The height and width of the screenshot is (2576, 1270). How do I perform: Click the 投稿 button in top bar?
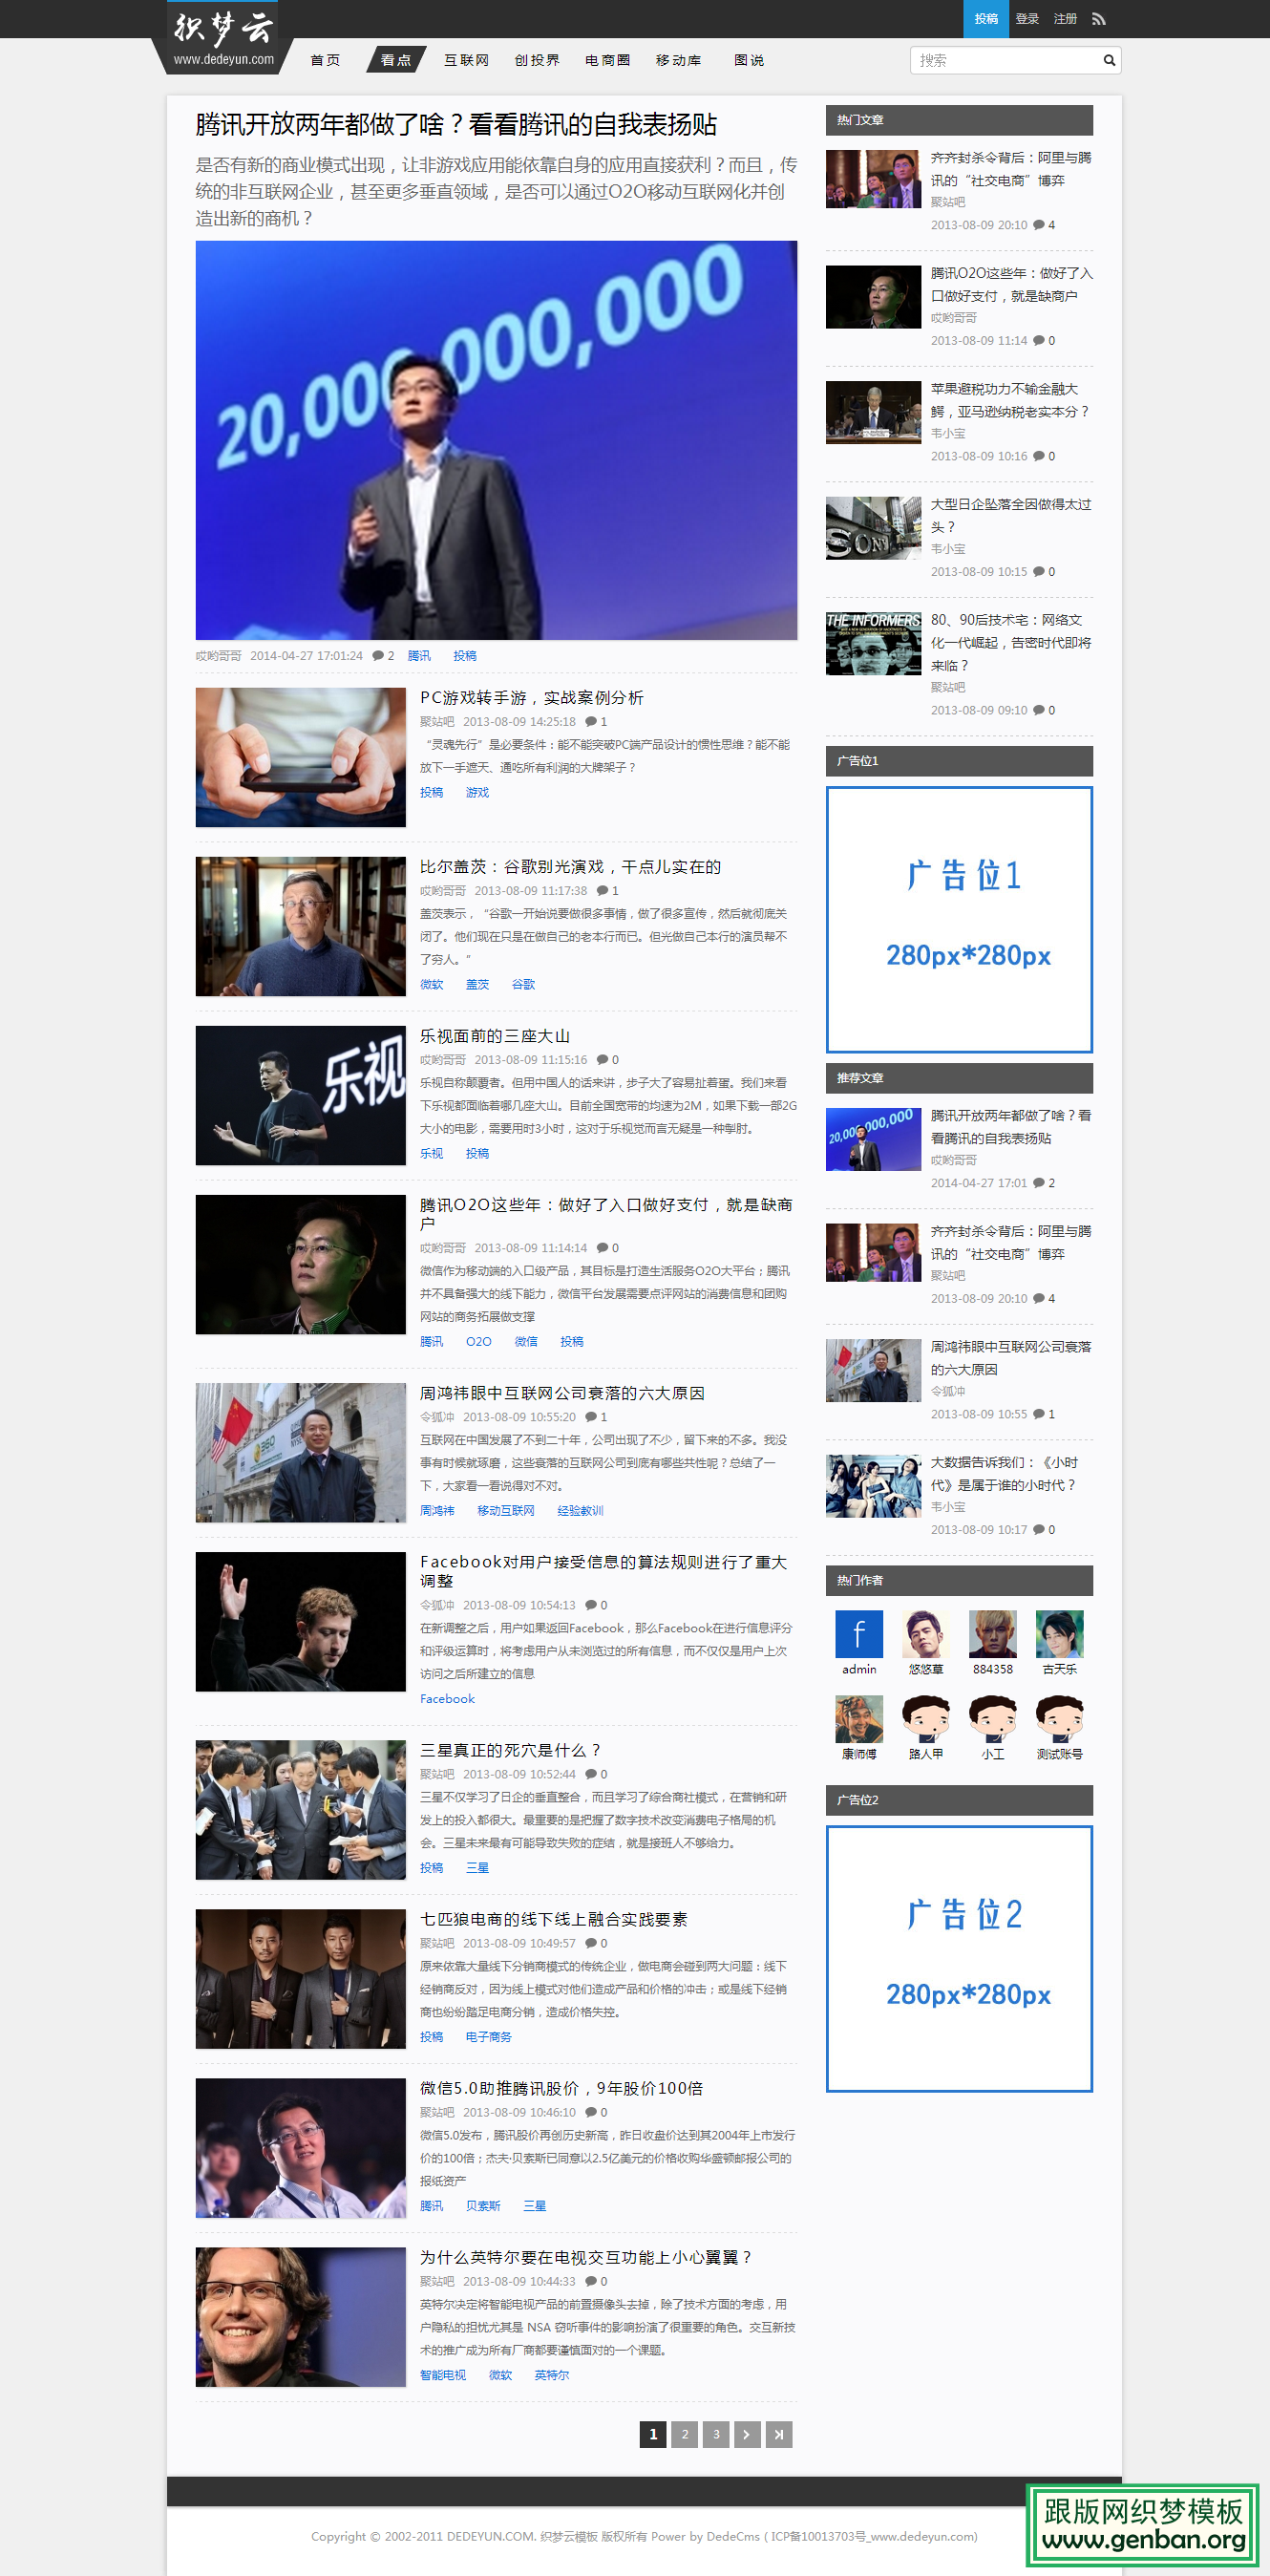[x=985, y=19]
